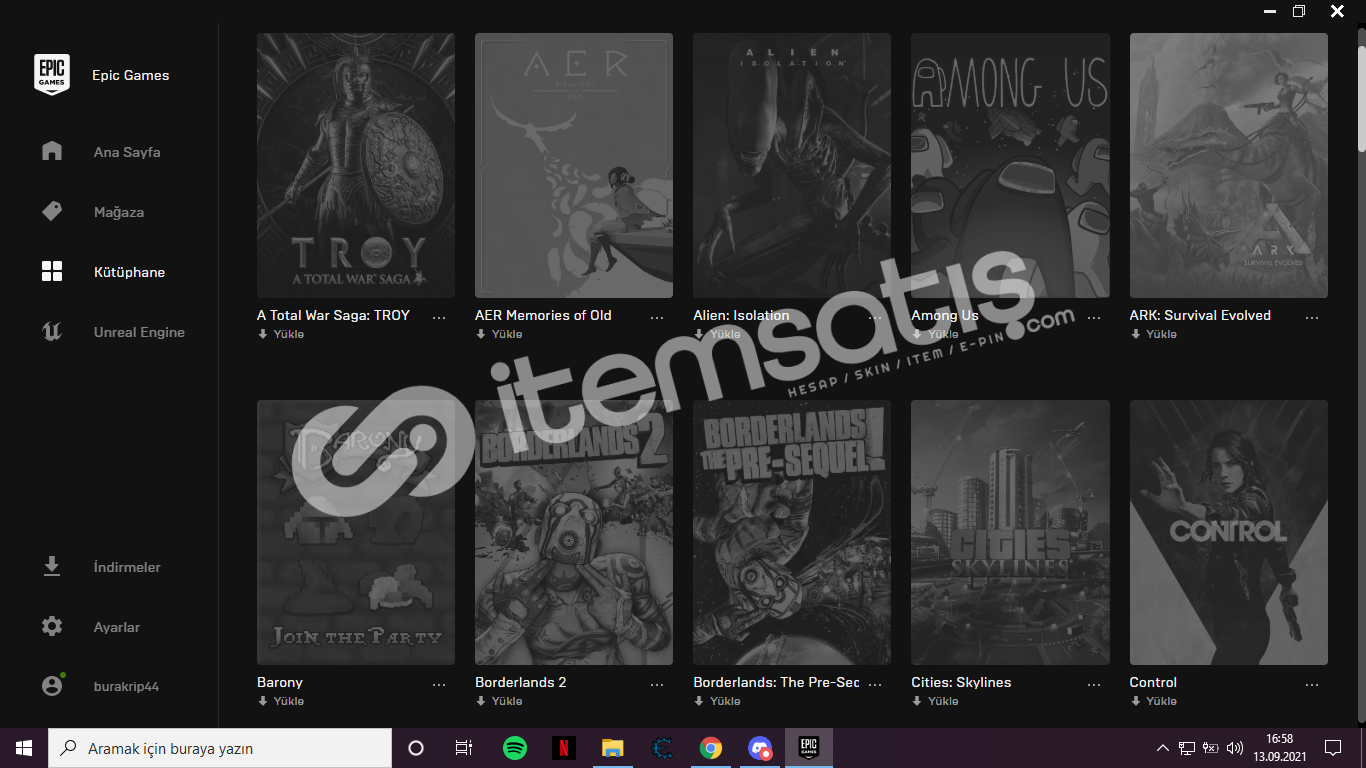This screenshot has width=1366, height=768.
Task: Open the Ayarlar gear icon
Action: 52,627
